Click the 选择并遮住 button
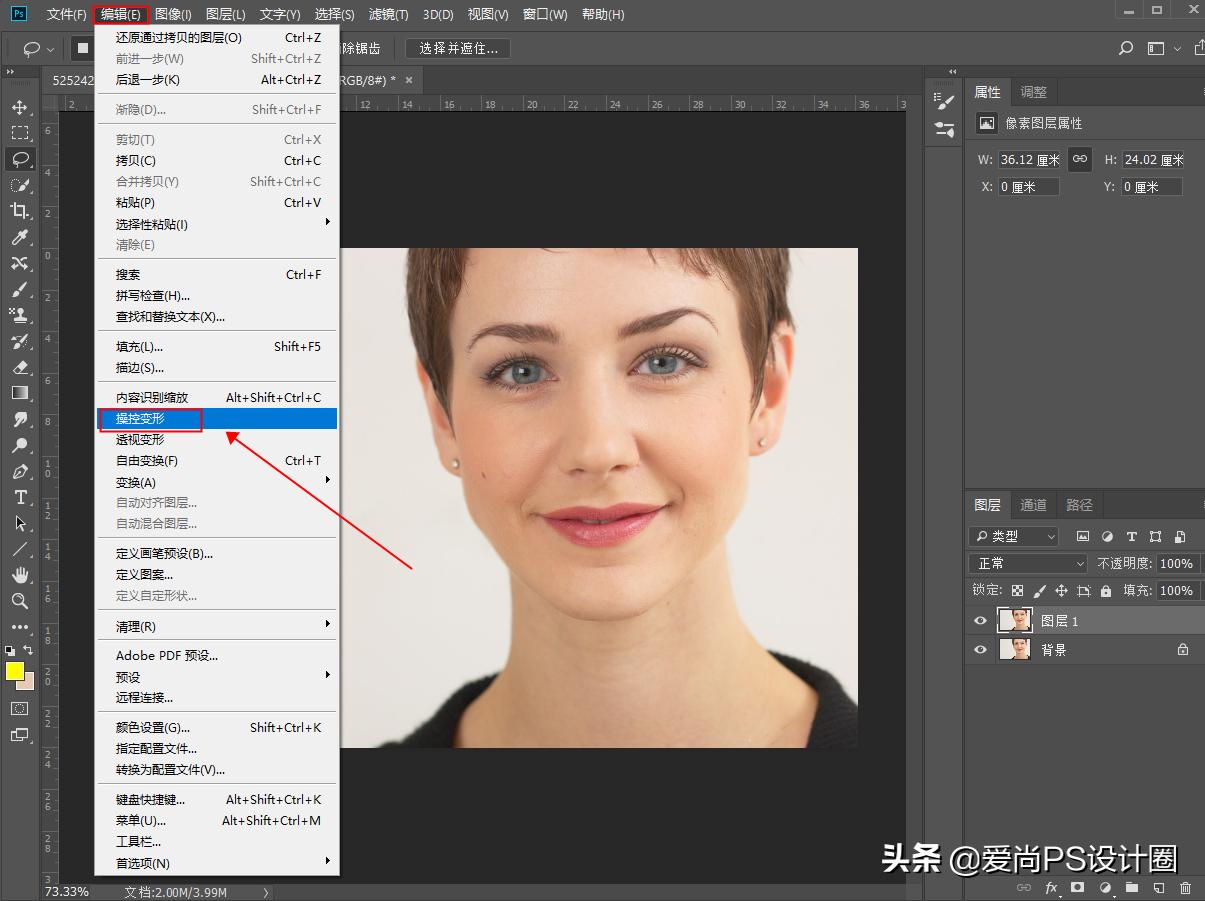This screenshot has height=901, width=1205. (458, 48)
